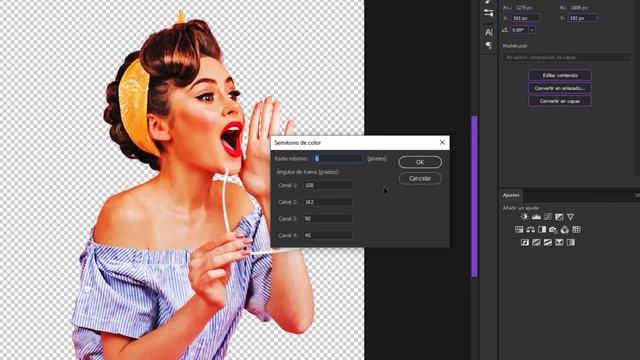This screenshot has width=640, height=360.
Task: Close the Semitono de color dialog
Action: tap(442, 142)
